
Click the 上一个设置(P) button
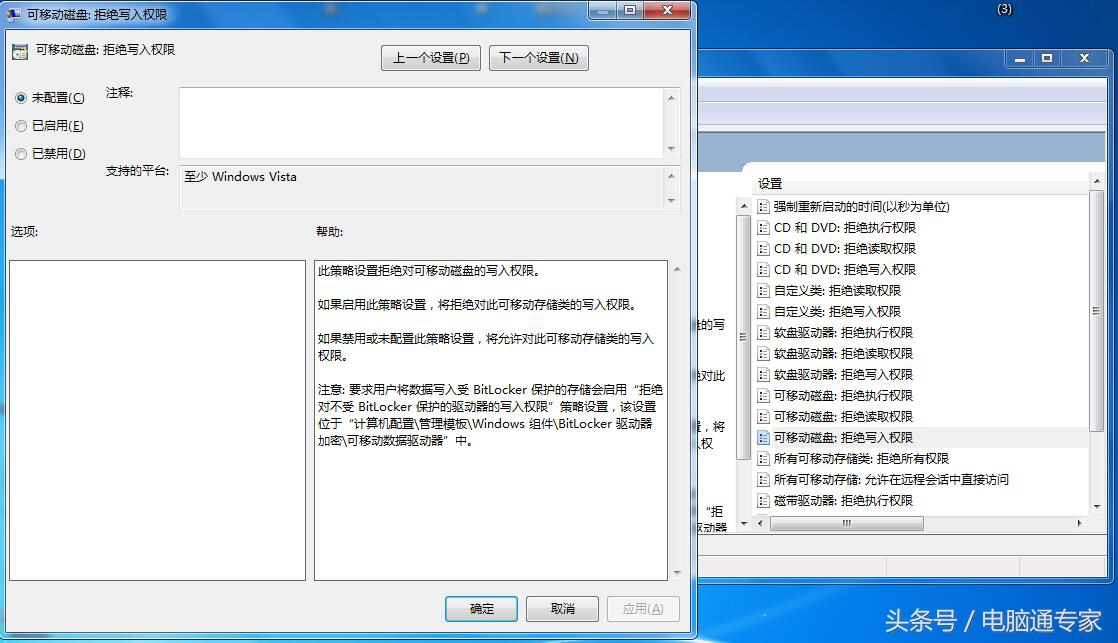[431, 58]
